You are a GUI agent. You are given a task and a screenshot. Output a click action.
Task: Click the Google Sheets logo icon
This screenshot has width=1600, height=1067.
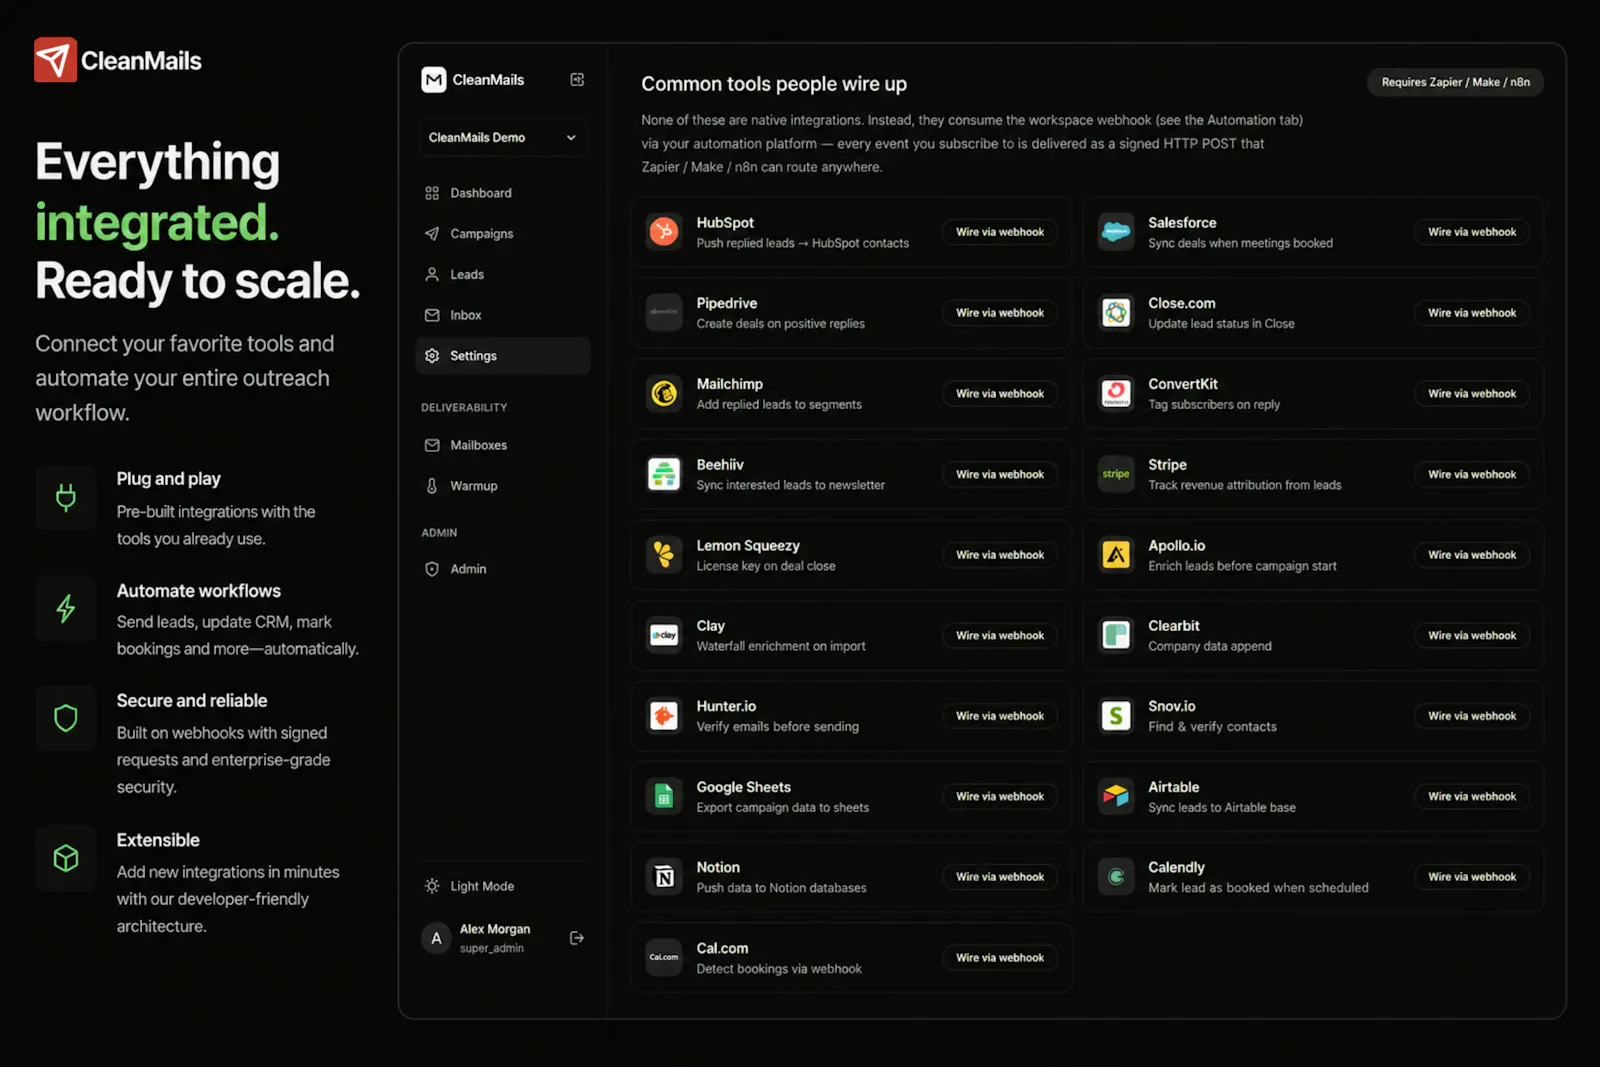(x=664, y=797)
